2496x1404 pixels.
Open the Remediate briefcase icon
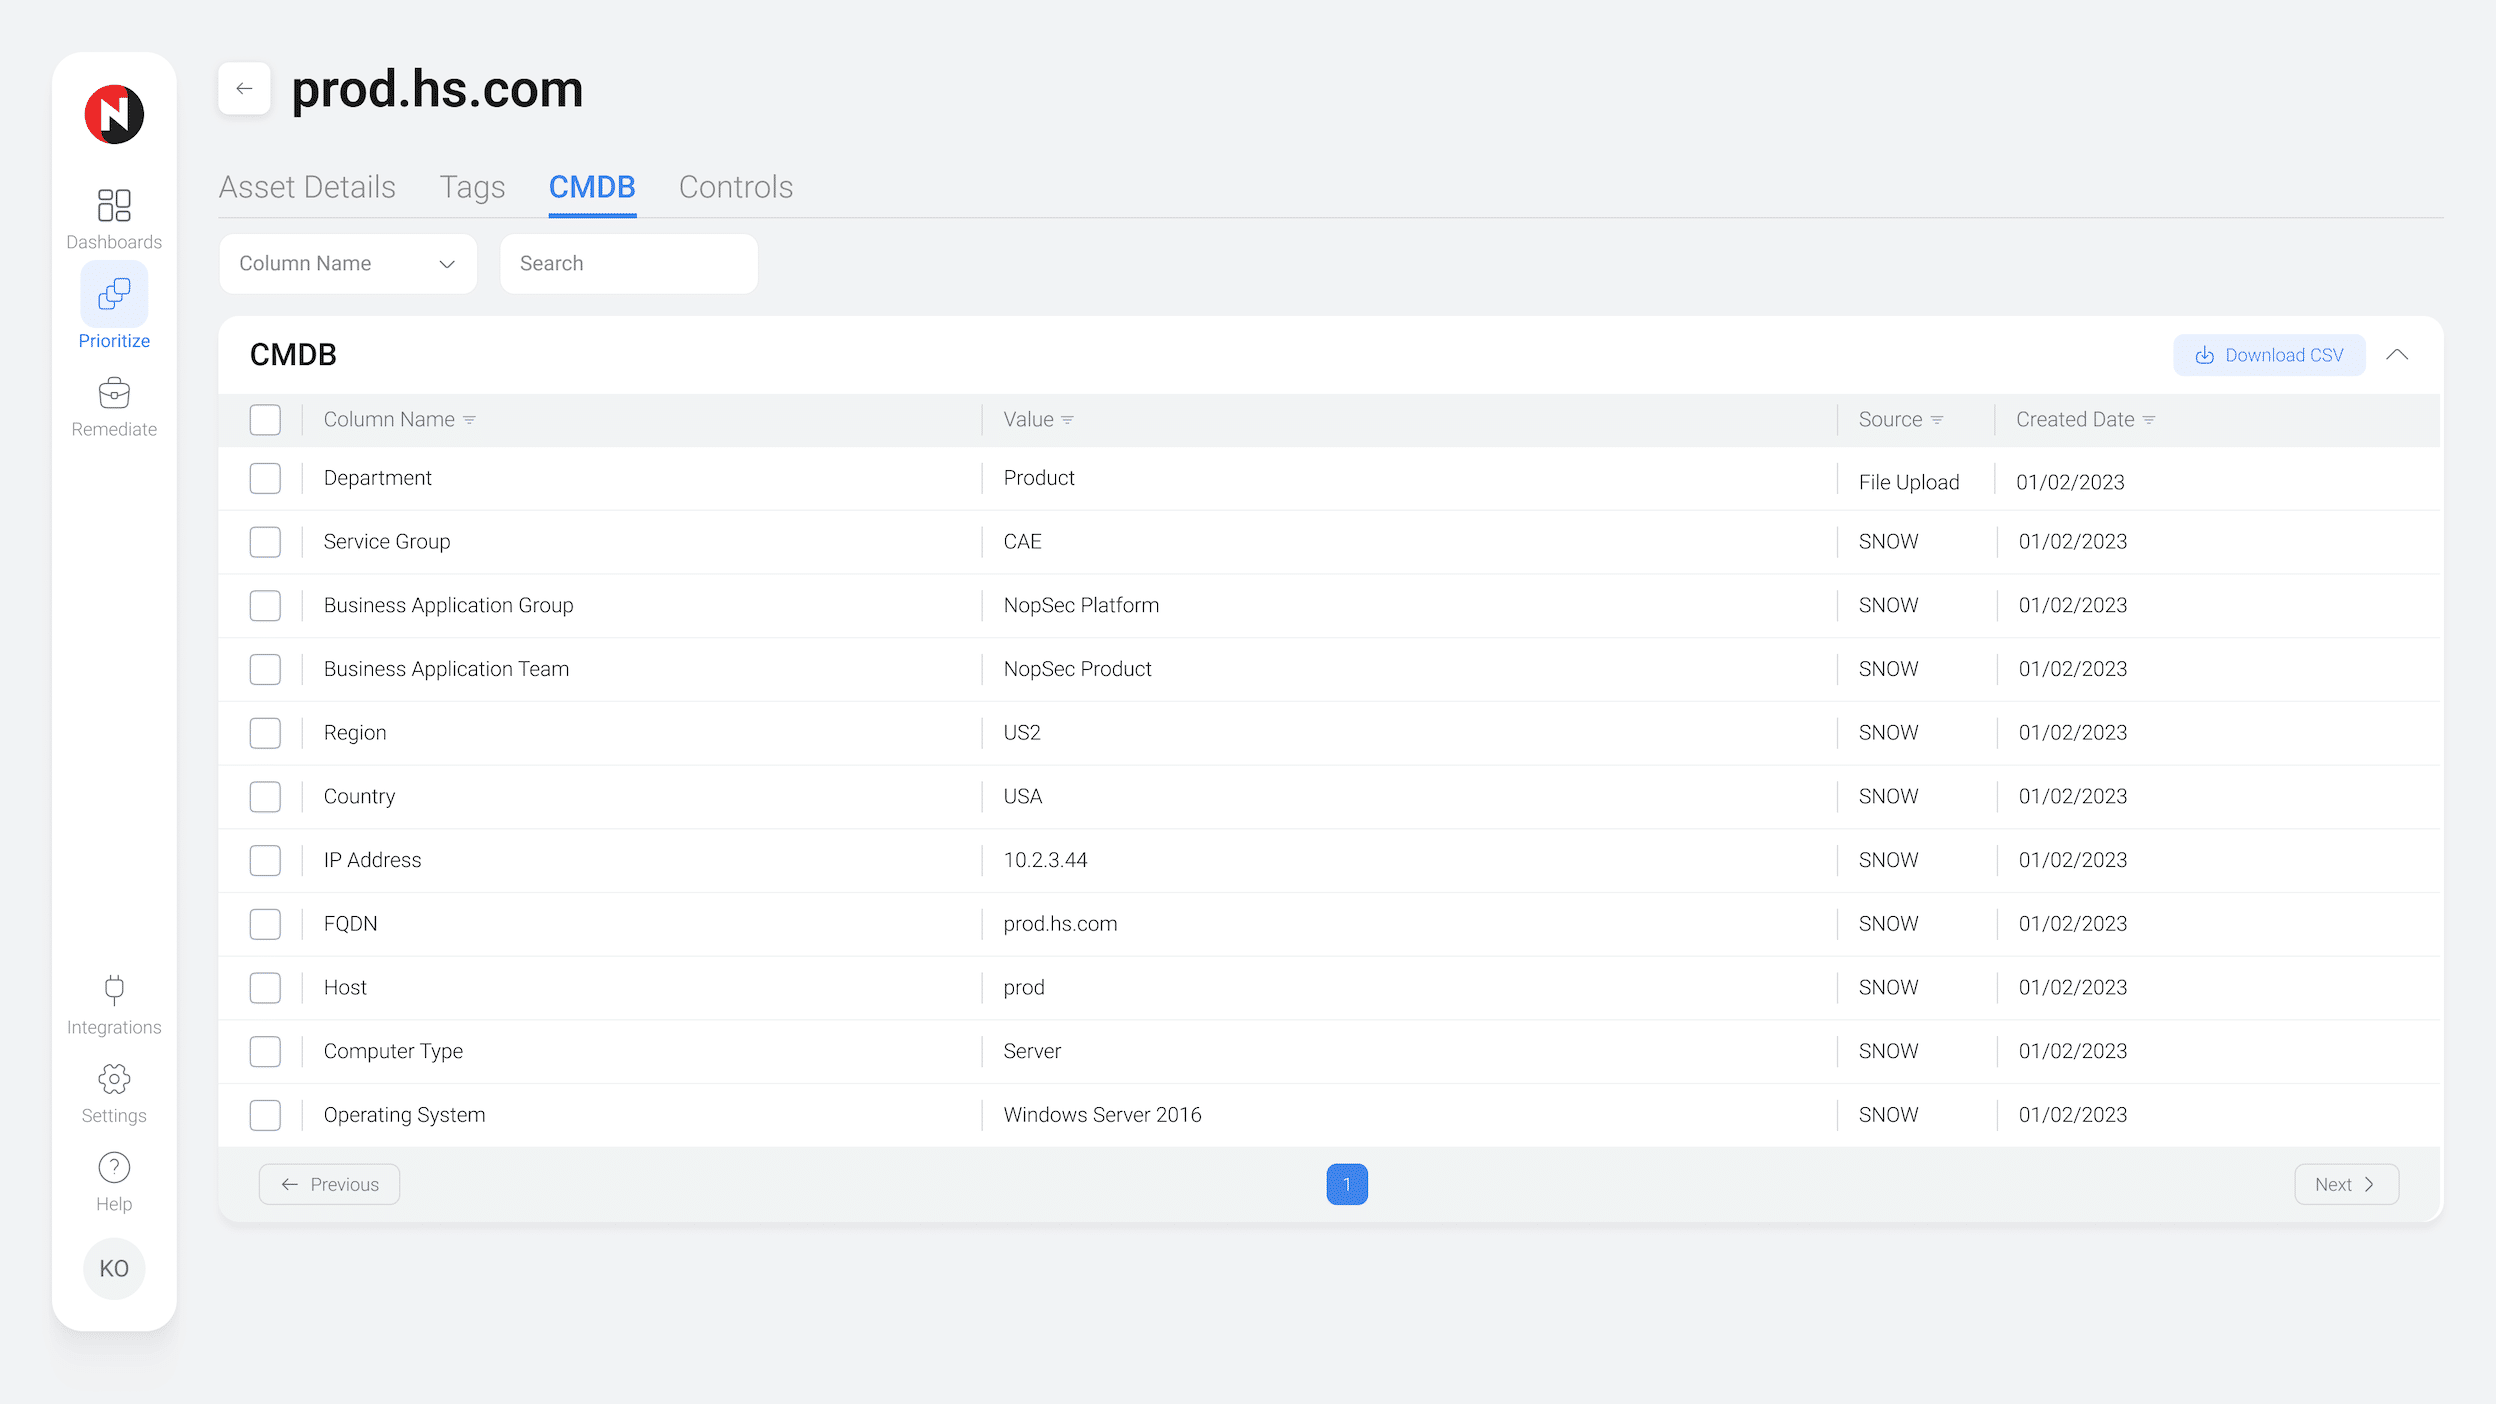114,393
